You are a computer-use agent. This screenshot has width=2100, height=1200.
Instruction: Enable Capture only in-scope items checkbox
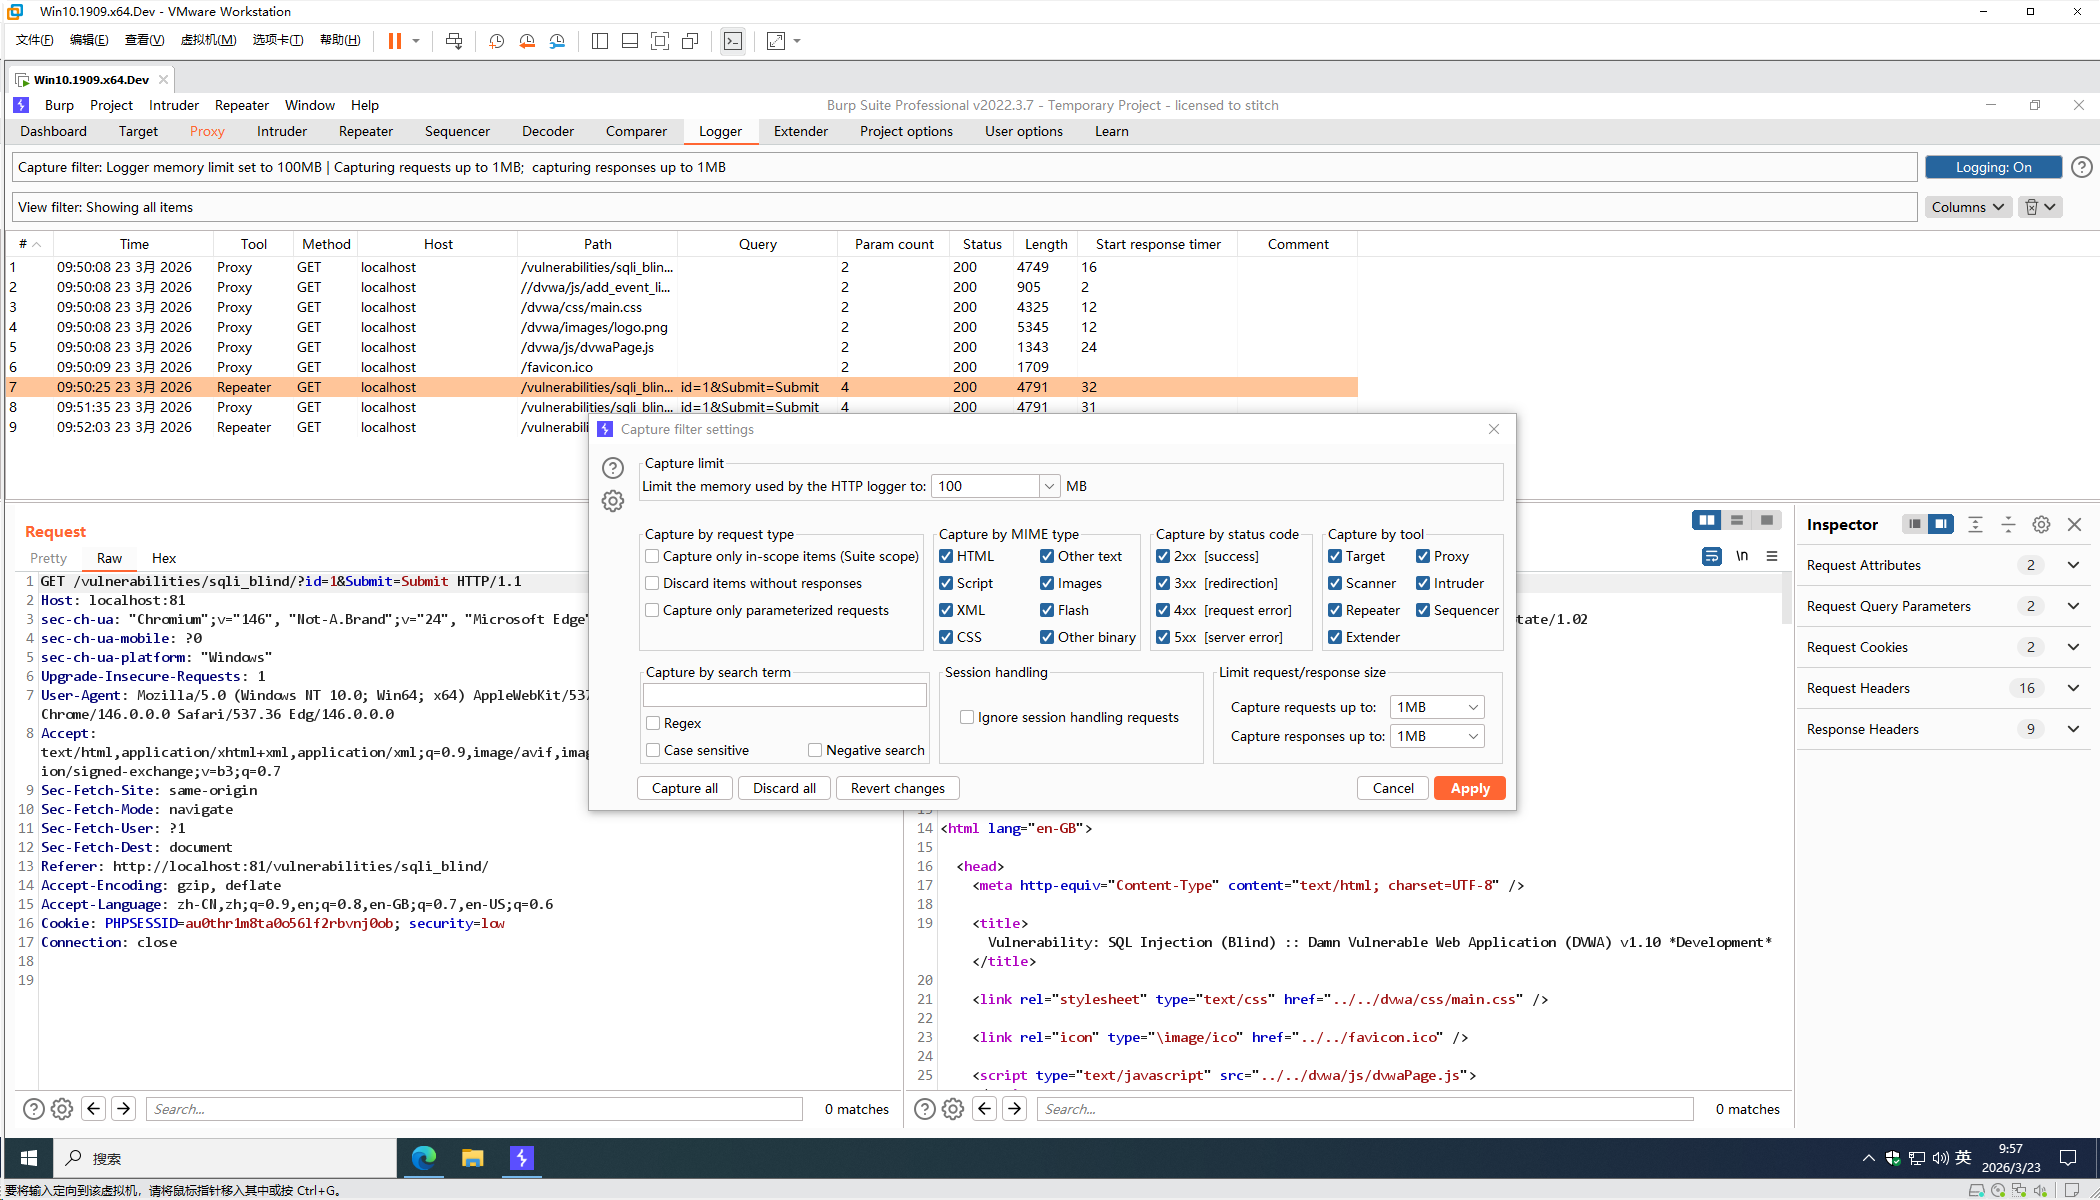[x=653, y=556]
